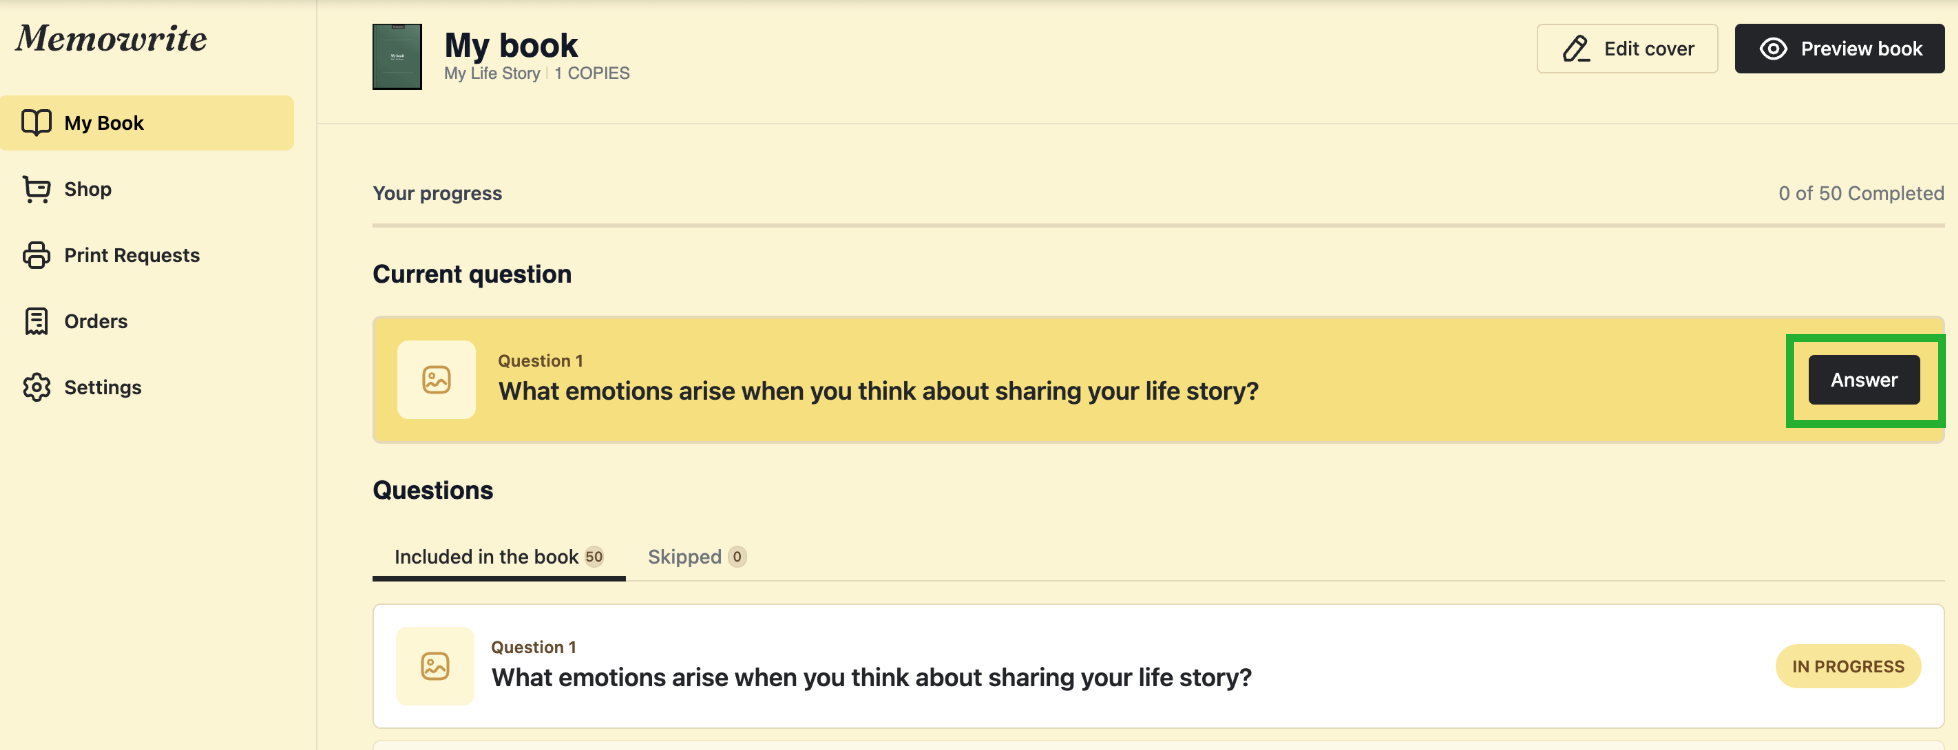Click the Settings gear icon
This screenshot has height=750, width=1958.
pyautogui.click(x=37, y=387)
